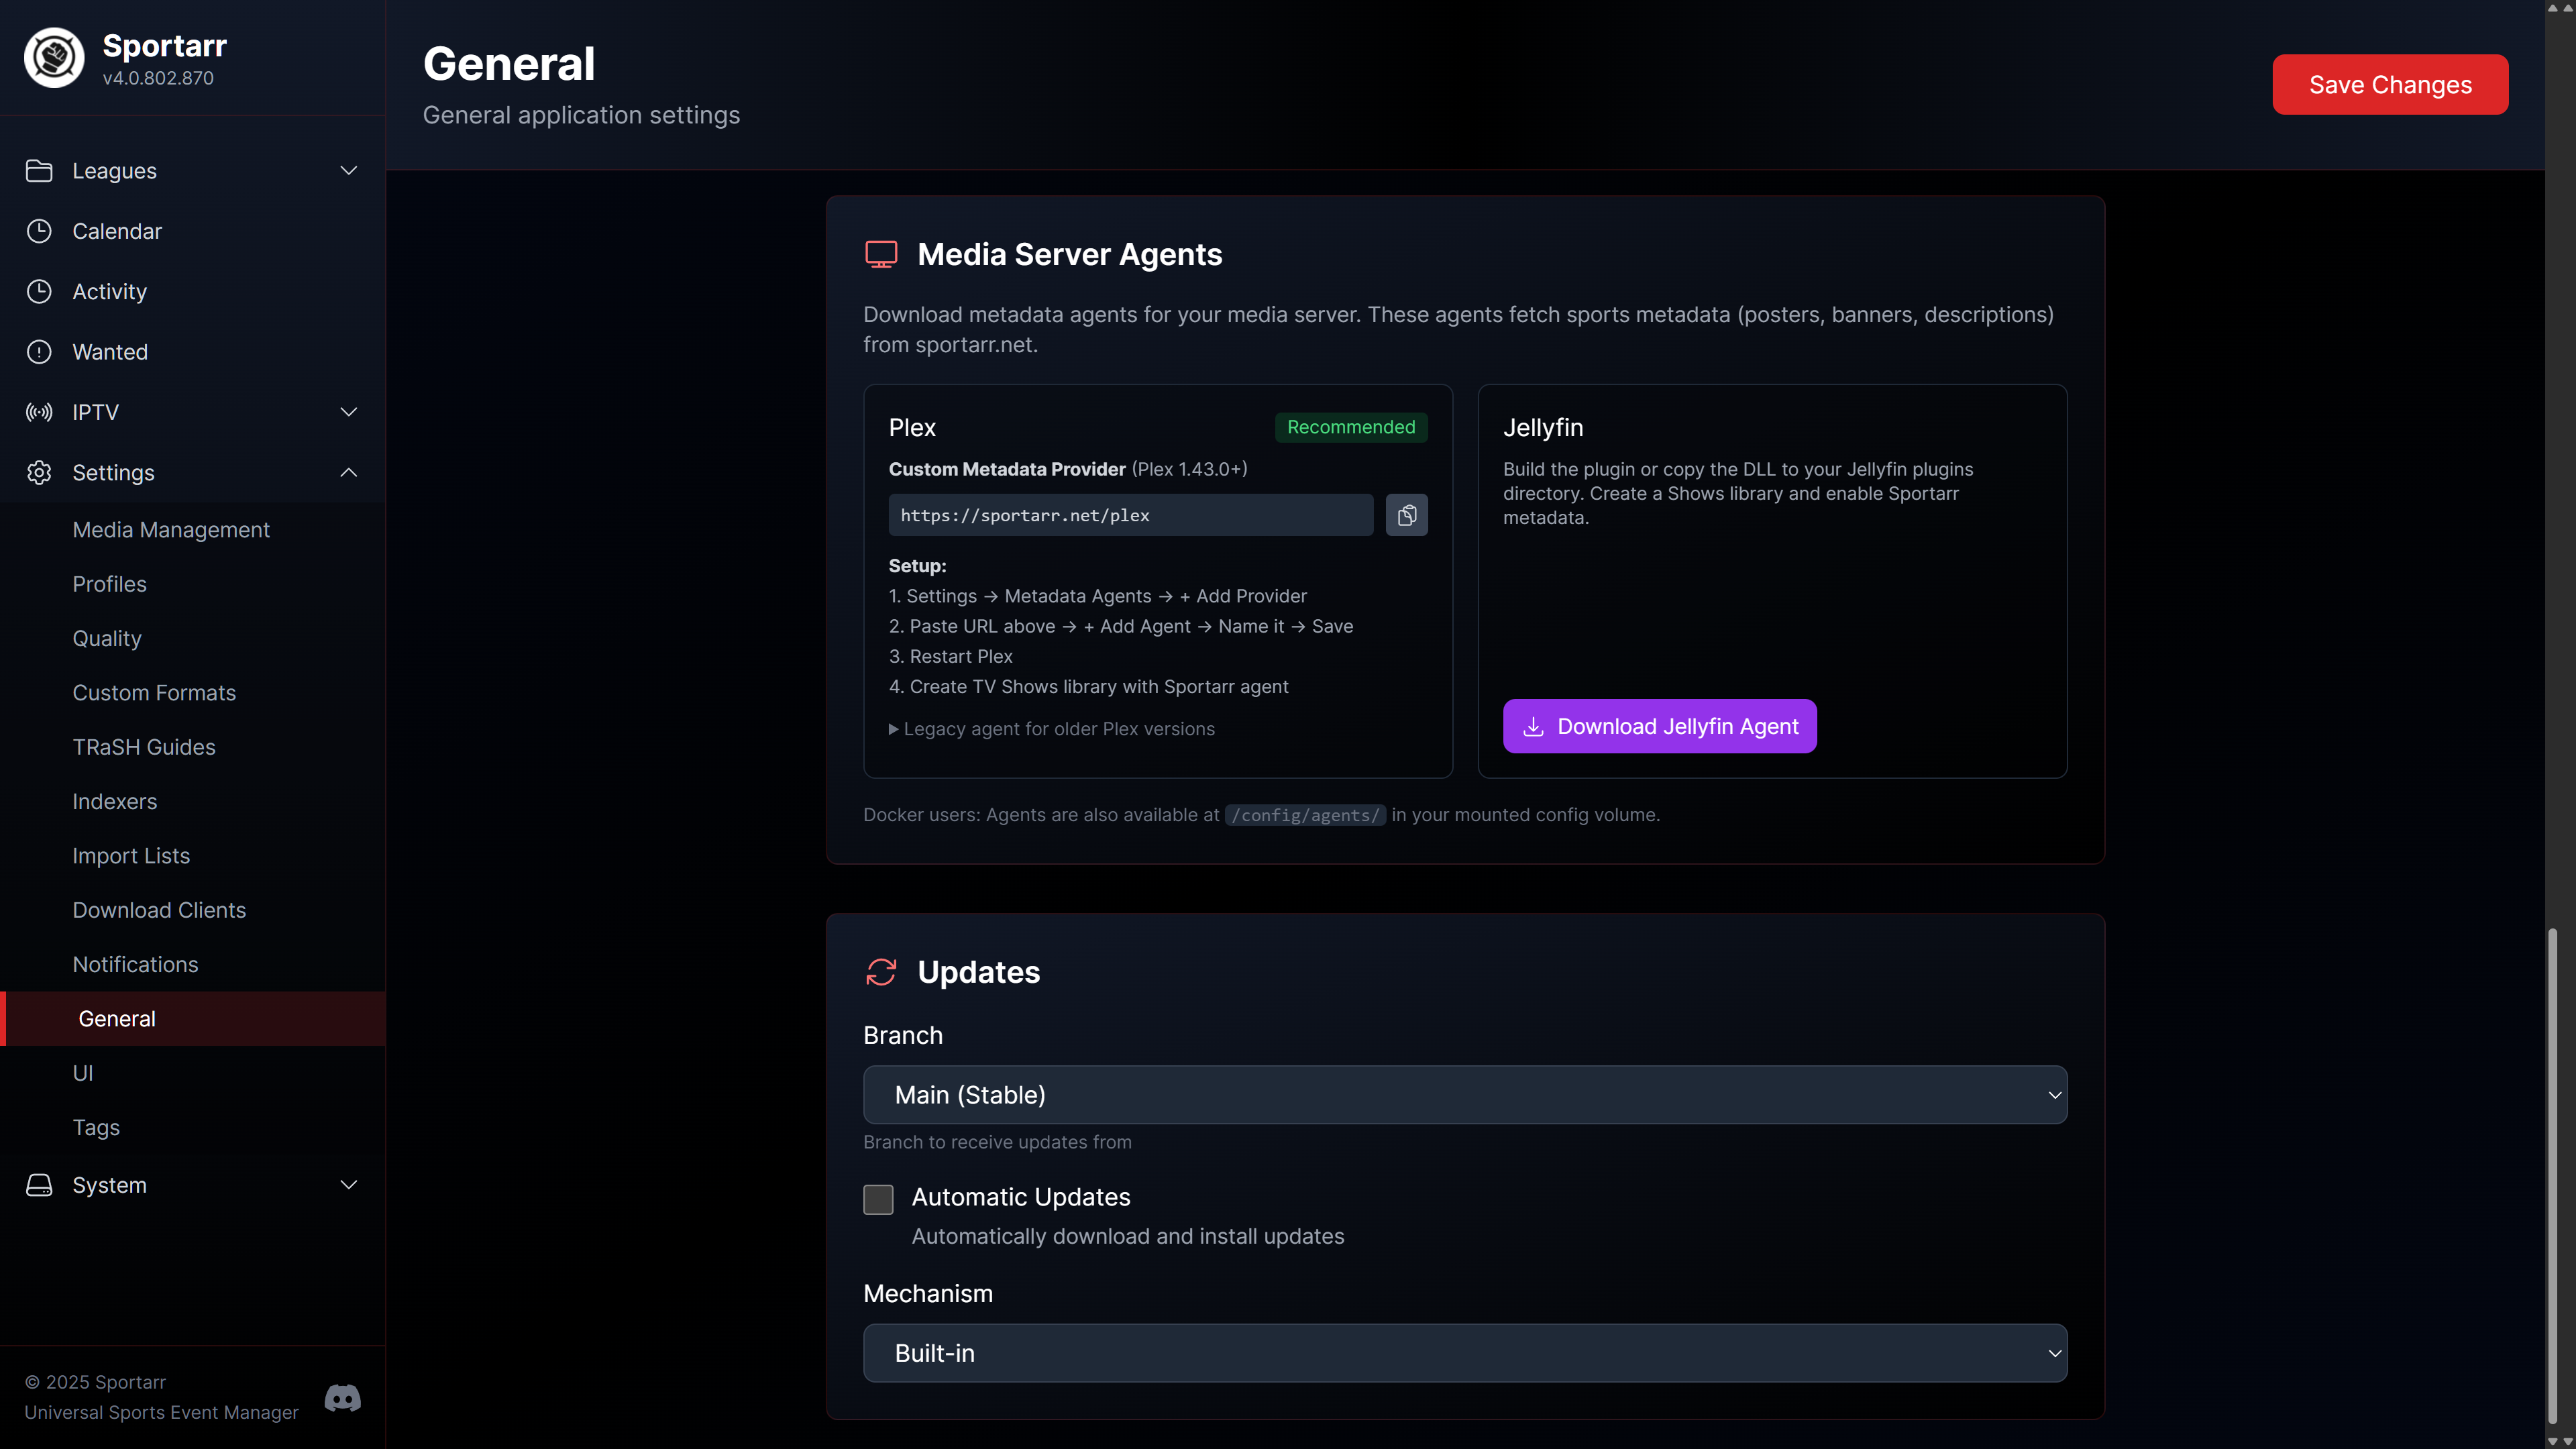Click Download Jellyfin Agent button
The image size is (2576, 1449).
click(1659, 727)
